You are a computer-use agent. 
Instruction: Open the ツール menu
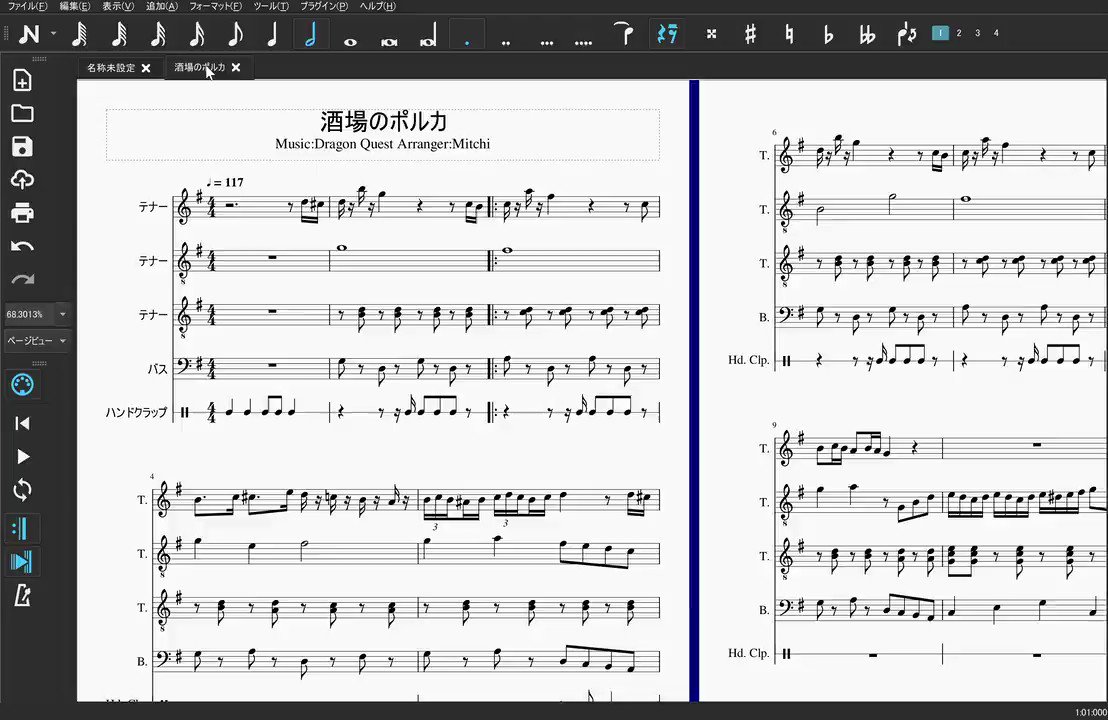pos(271,6)
